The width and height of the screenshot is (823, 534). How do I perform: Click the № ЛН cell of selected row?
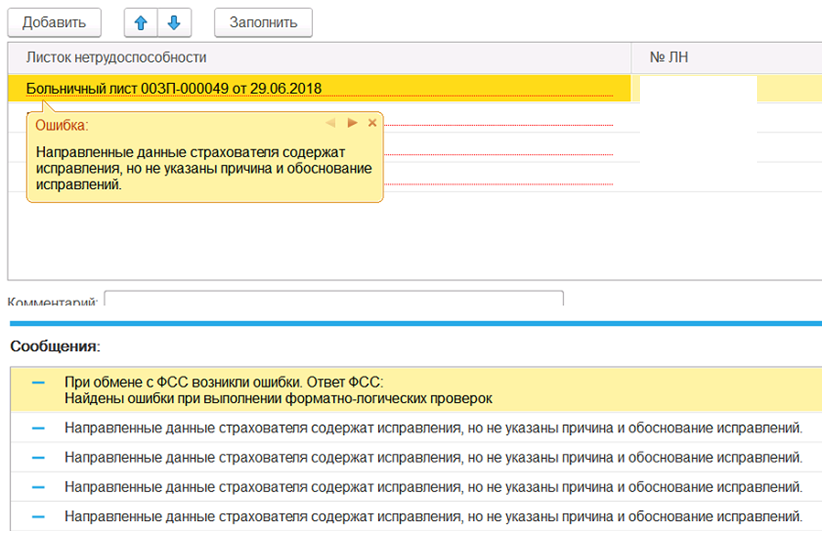click(x=697, y=88)
